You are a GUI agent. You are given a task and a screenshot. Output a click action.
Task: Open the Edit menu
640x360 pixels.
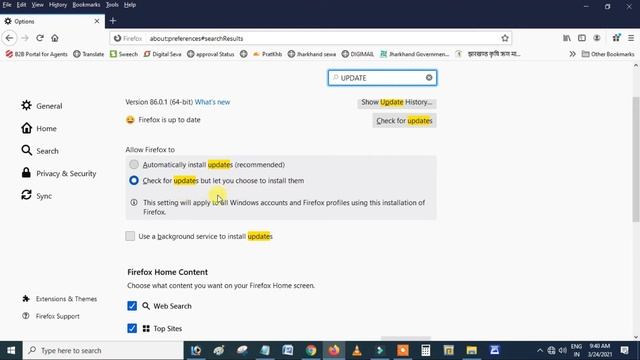pyautogui.click(x=21, y=5)
